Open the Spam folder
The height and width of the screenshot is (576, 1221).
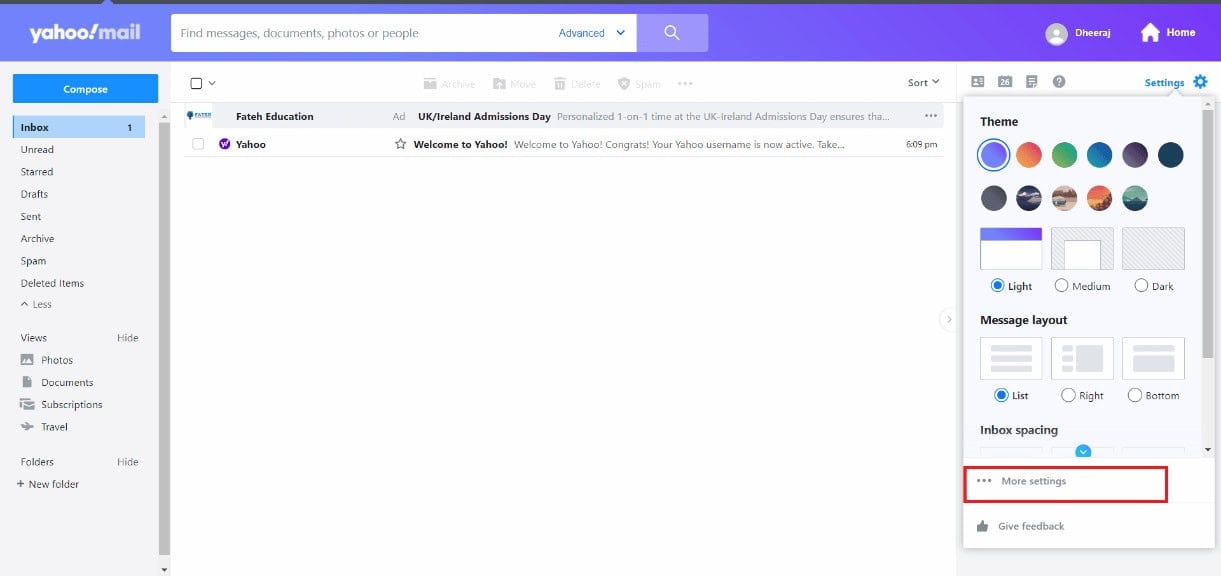click(33, 261)
